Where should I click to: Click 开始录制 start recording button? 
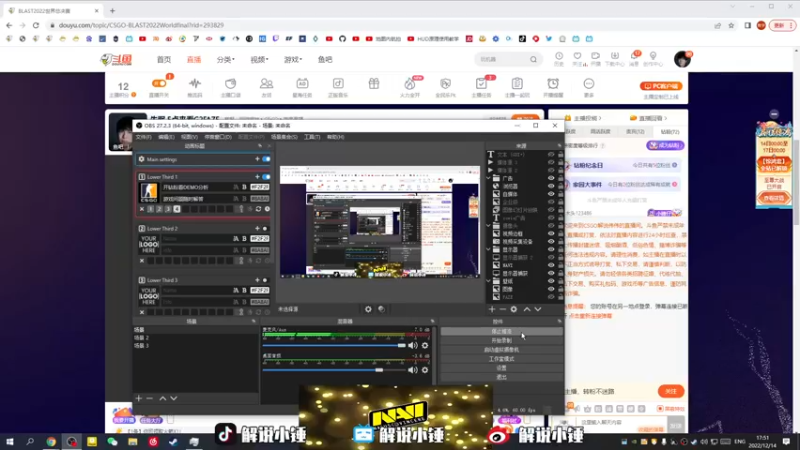[x=501, y=340]
